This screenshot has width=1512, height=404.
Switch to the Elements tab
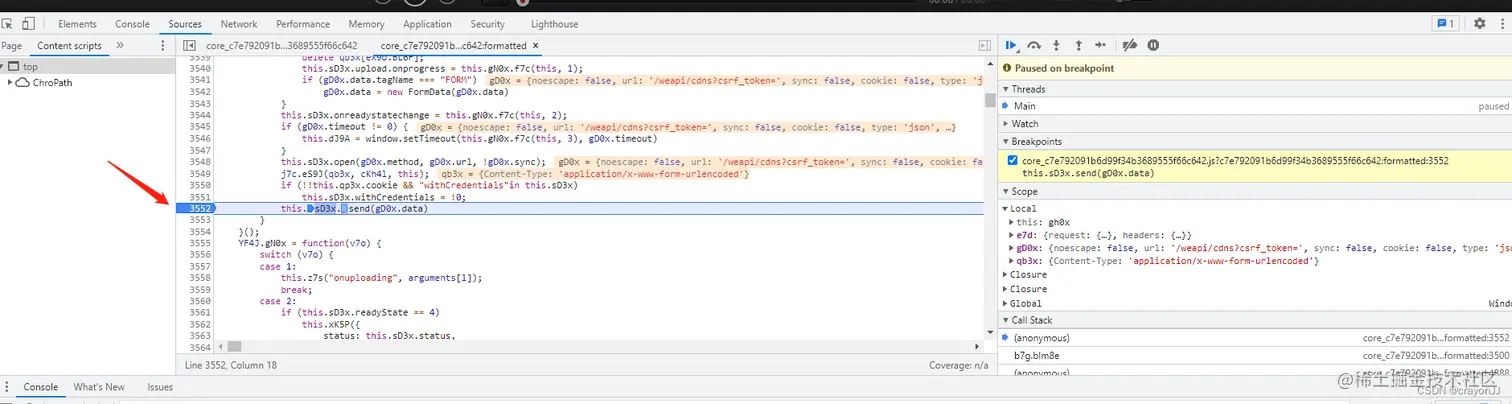point(78,24)
